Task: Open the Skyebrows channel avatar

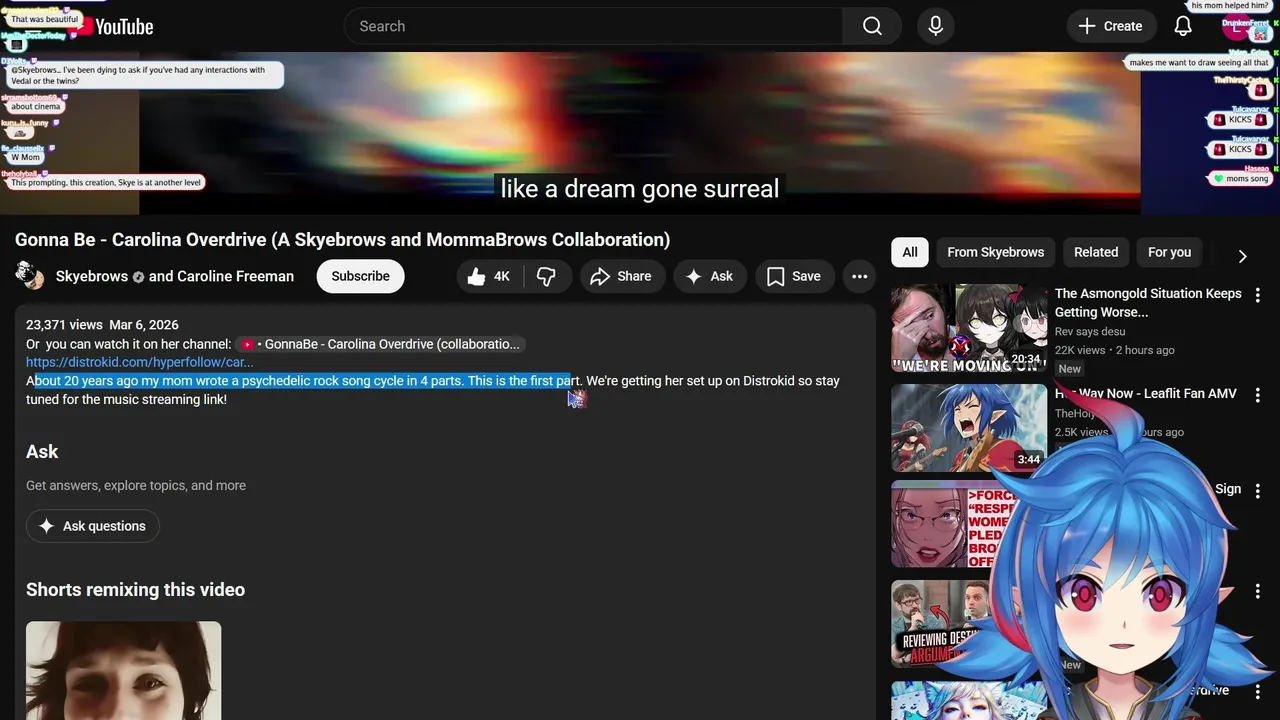Action: (30, 276)
